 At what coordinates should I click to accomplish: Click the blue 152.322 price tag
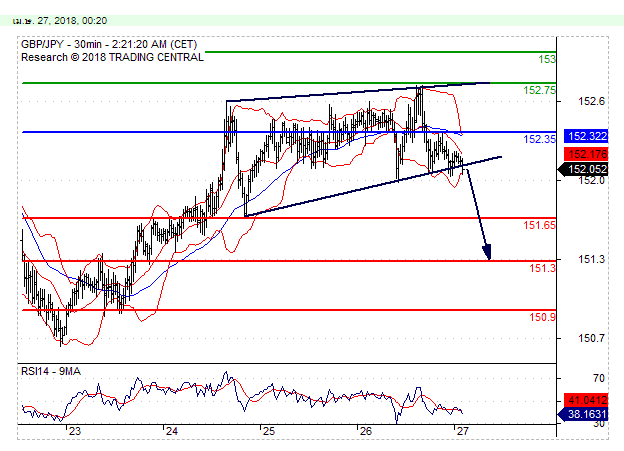[x=586, y=136]
